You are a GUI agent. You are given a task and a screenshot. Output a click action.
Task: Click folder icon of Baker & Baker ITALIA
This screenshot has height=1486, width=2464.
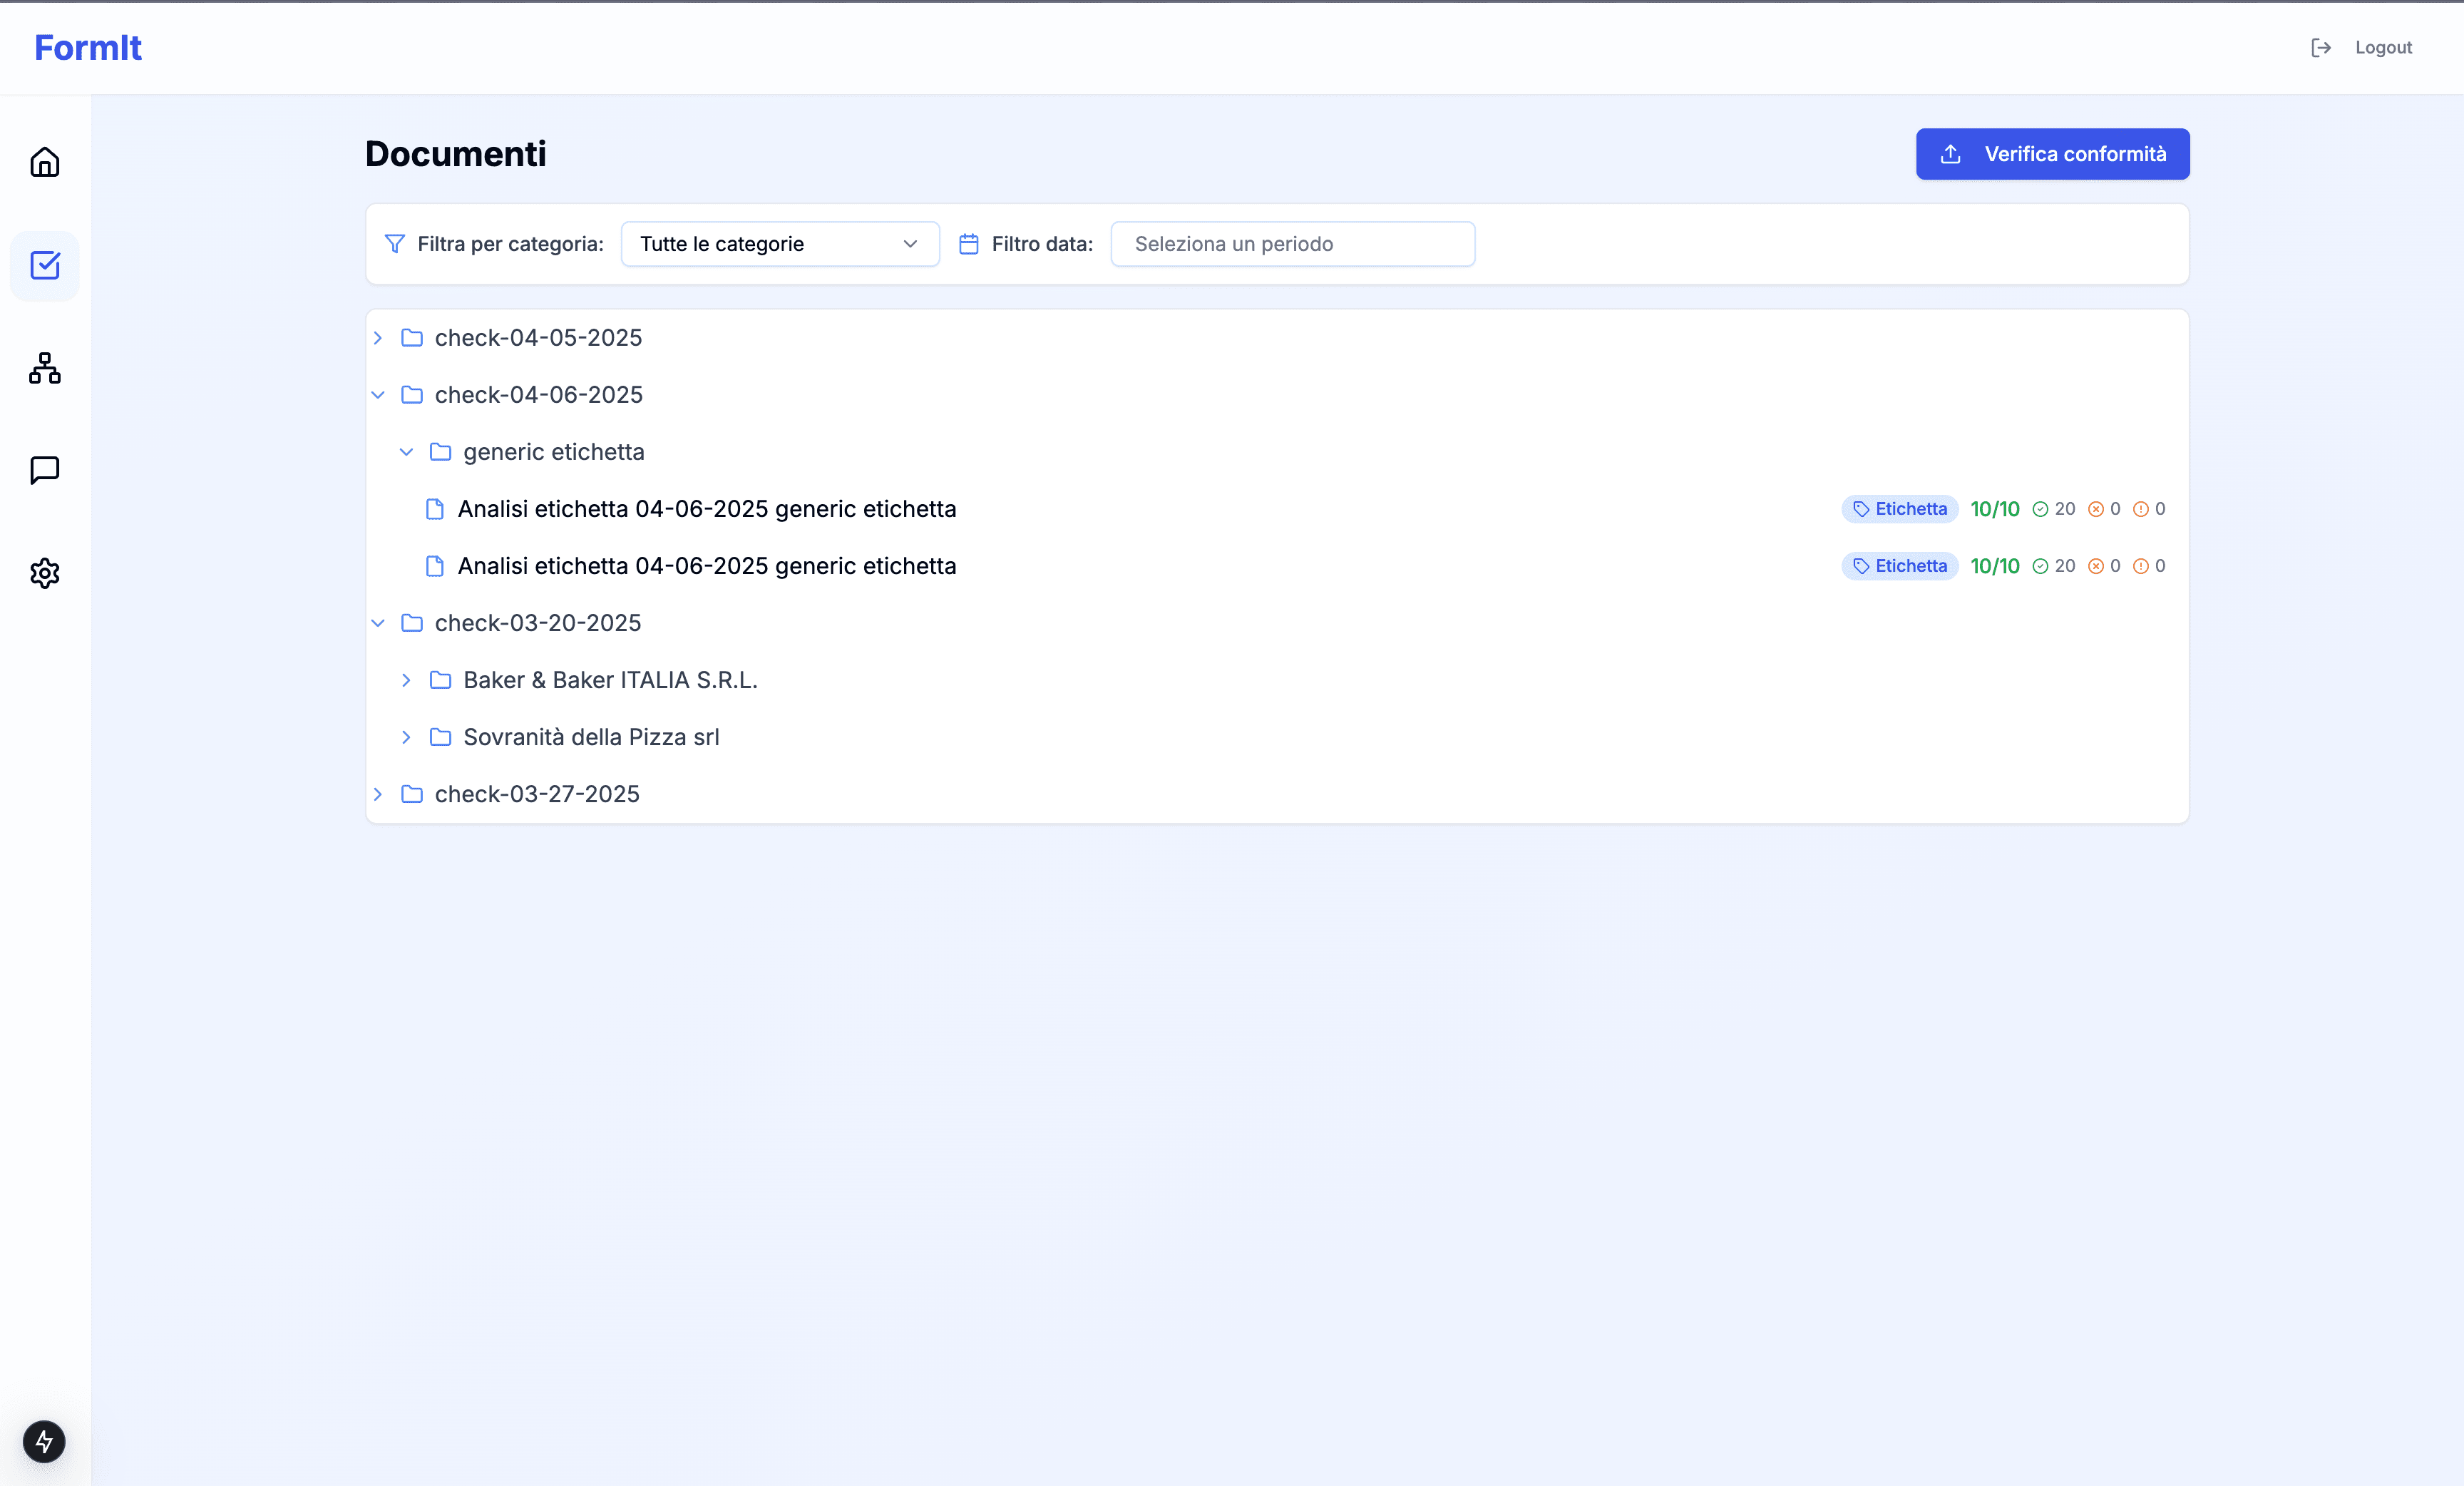440,680
